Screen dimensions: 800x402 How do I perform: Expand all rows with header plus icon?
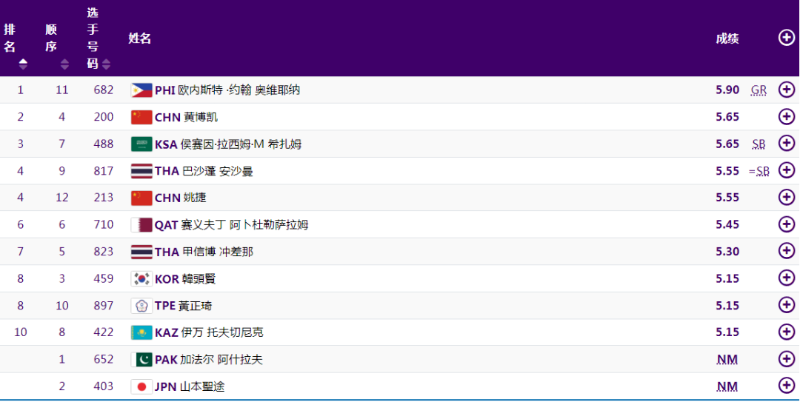[786, 38]
